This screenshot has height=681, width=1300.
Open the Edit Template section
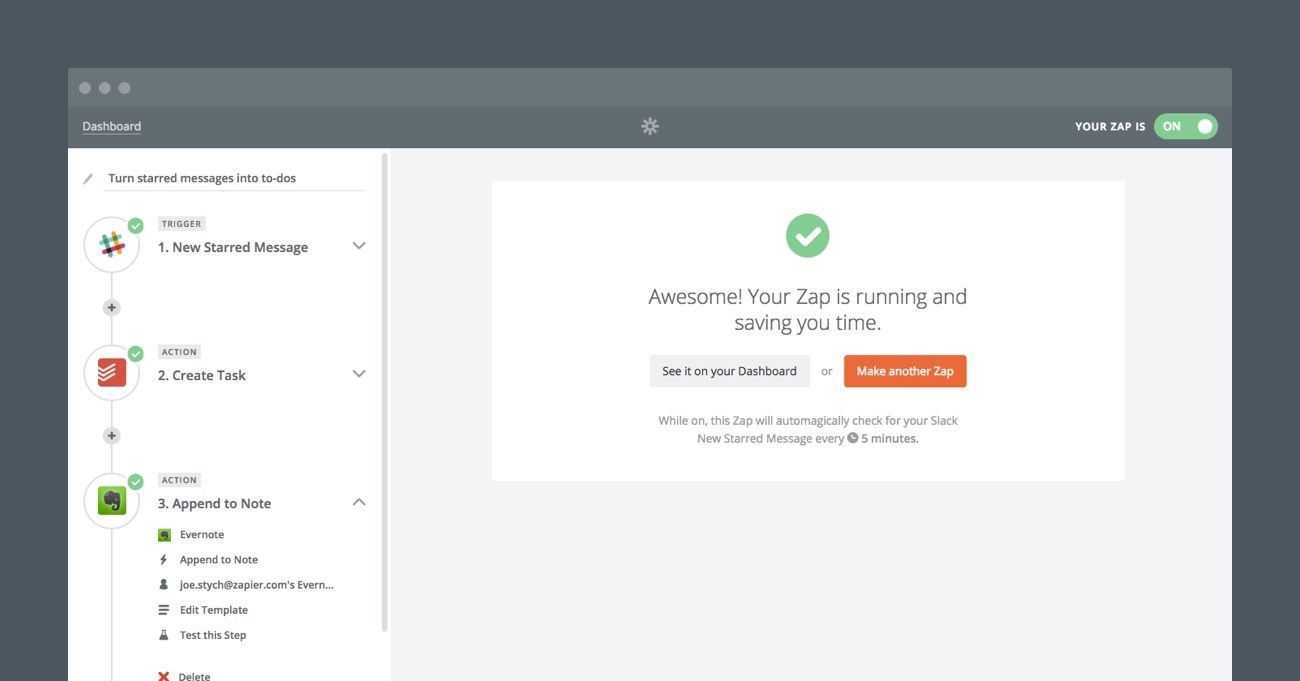(x=213, y=610)
